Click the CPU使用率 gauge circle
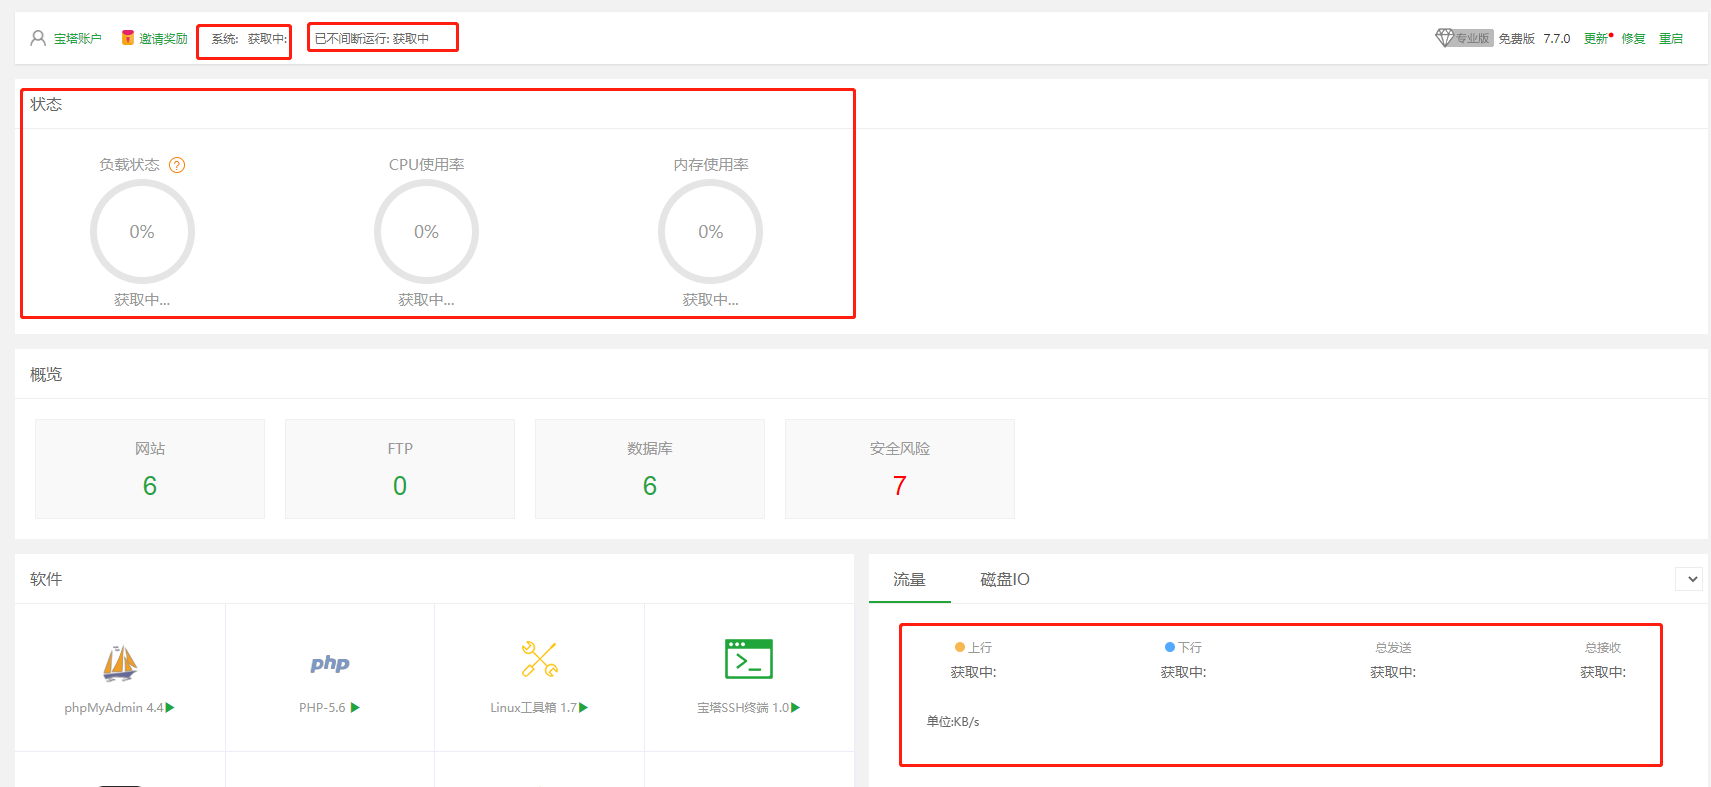Screen dimensions: 1711x787 click(x=426, y=232)
